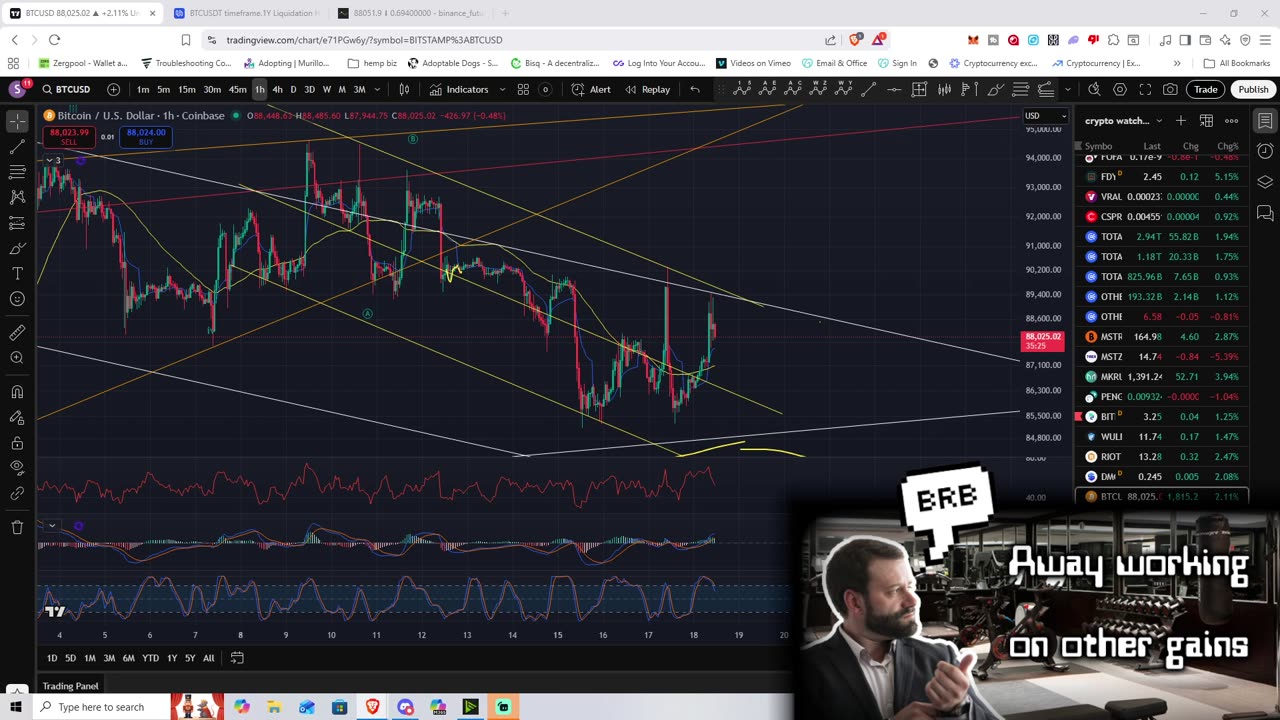Open indicator templates grid icon
Screen dimensions: 1280x720
(x=523, y=90)
